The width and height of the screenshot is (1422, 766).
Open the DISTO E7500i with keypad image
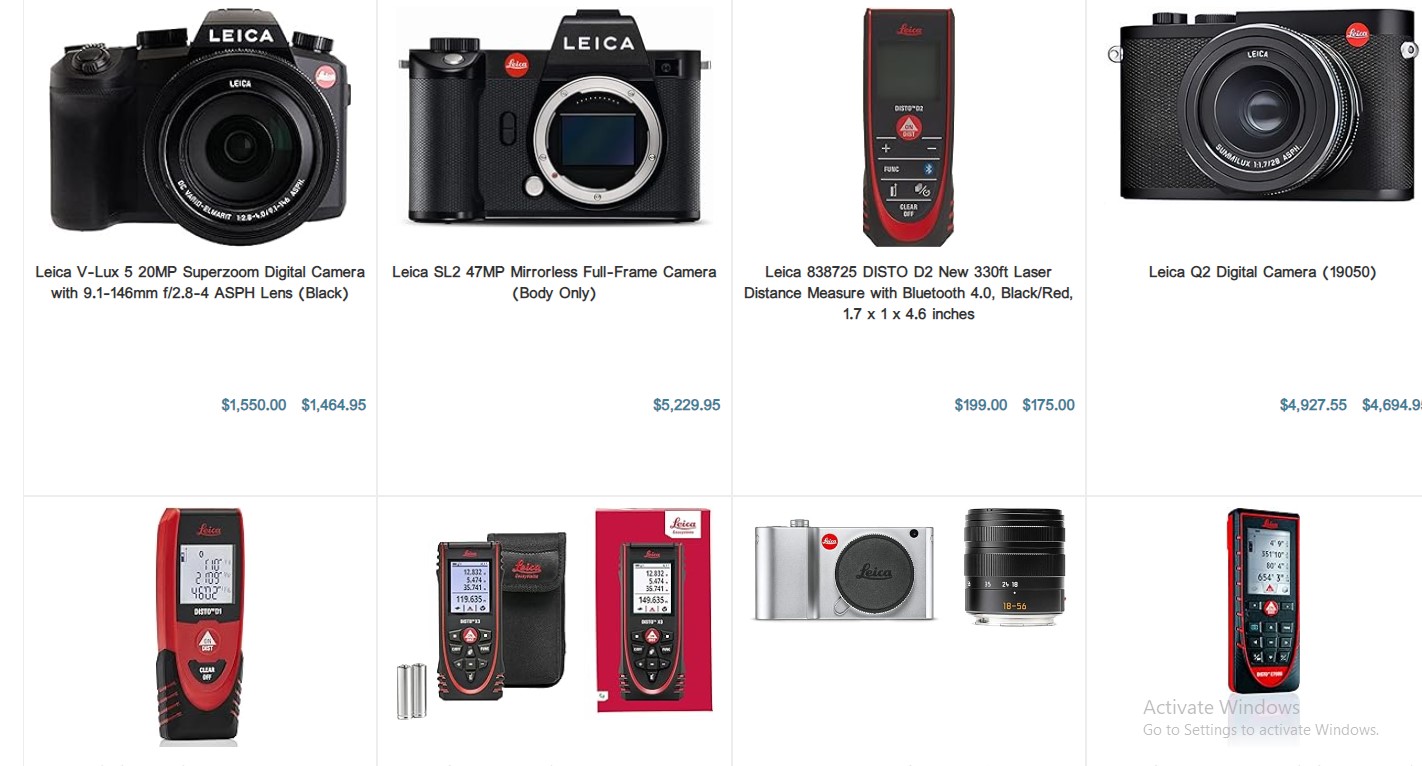point(1264,602)
